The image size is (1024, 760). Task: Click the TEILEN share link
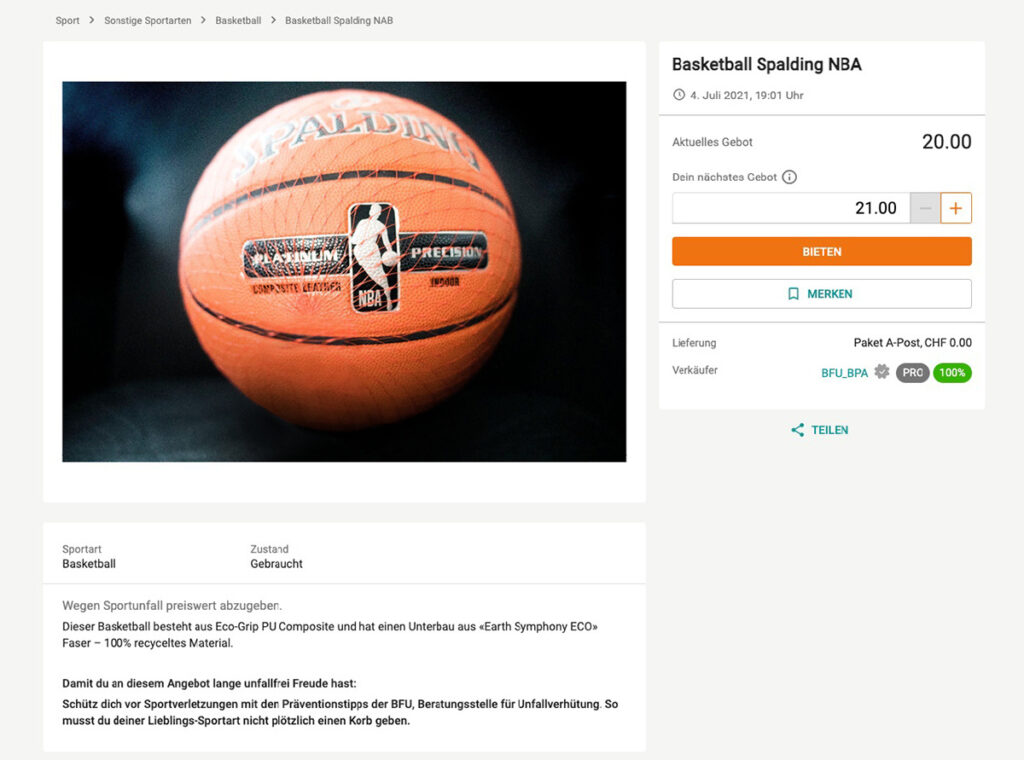[820, 430]
